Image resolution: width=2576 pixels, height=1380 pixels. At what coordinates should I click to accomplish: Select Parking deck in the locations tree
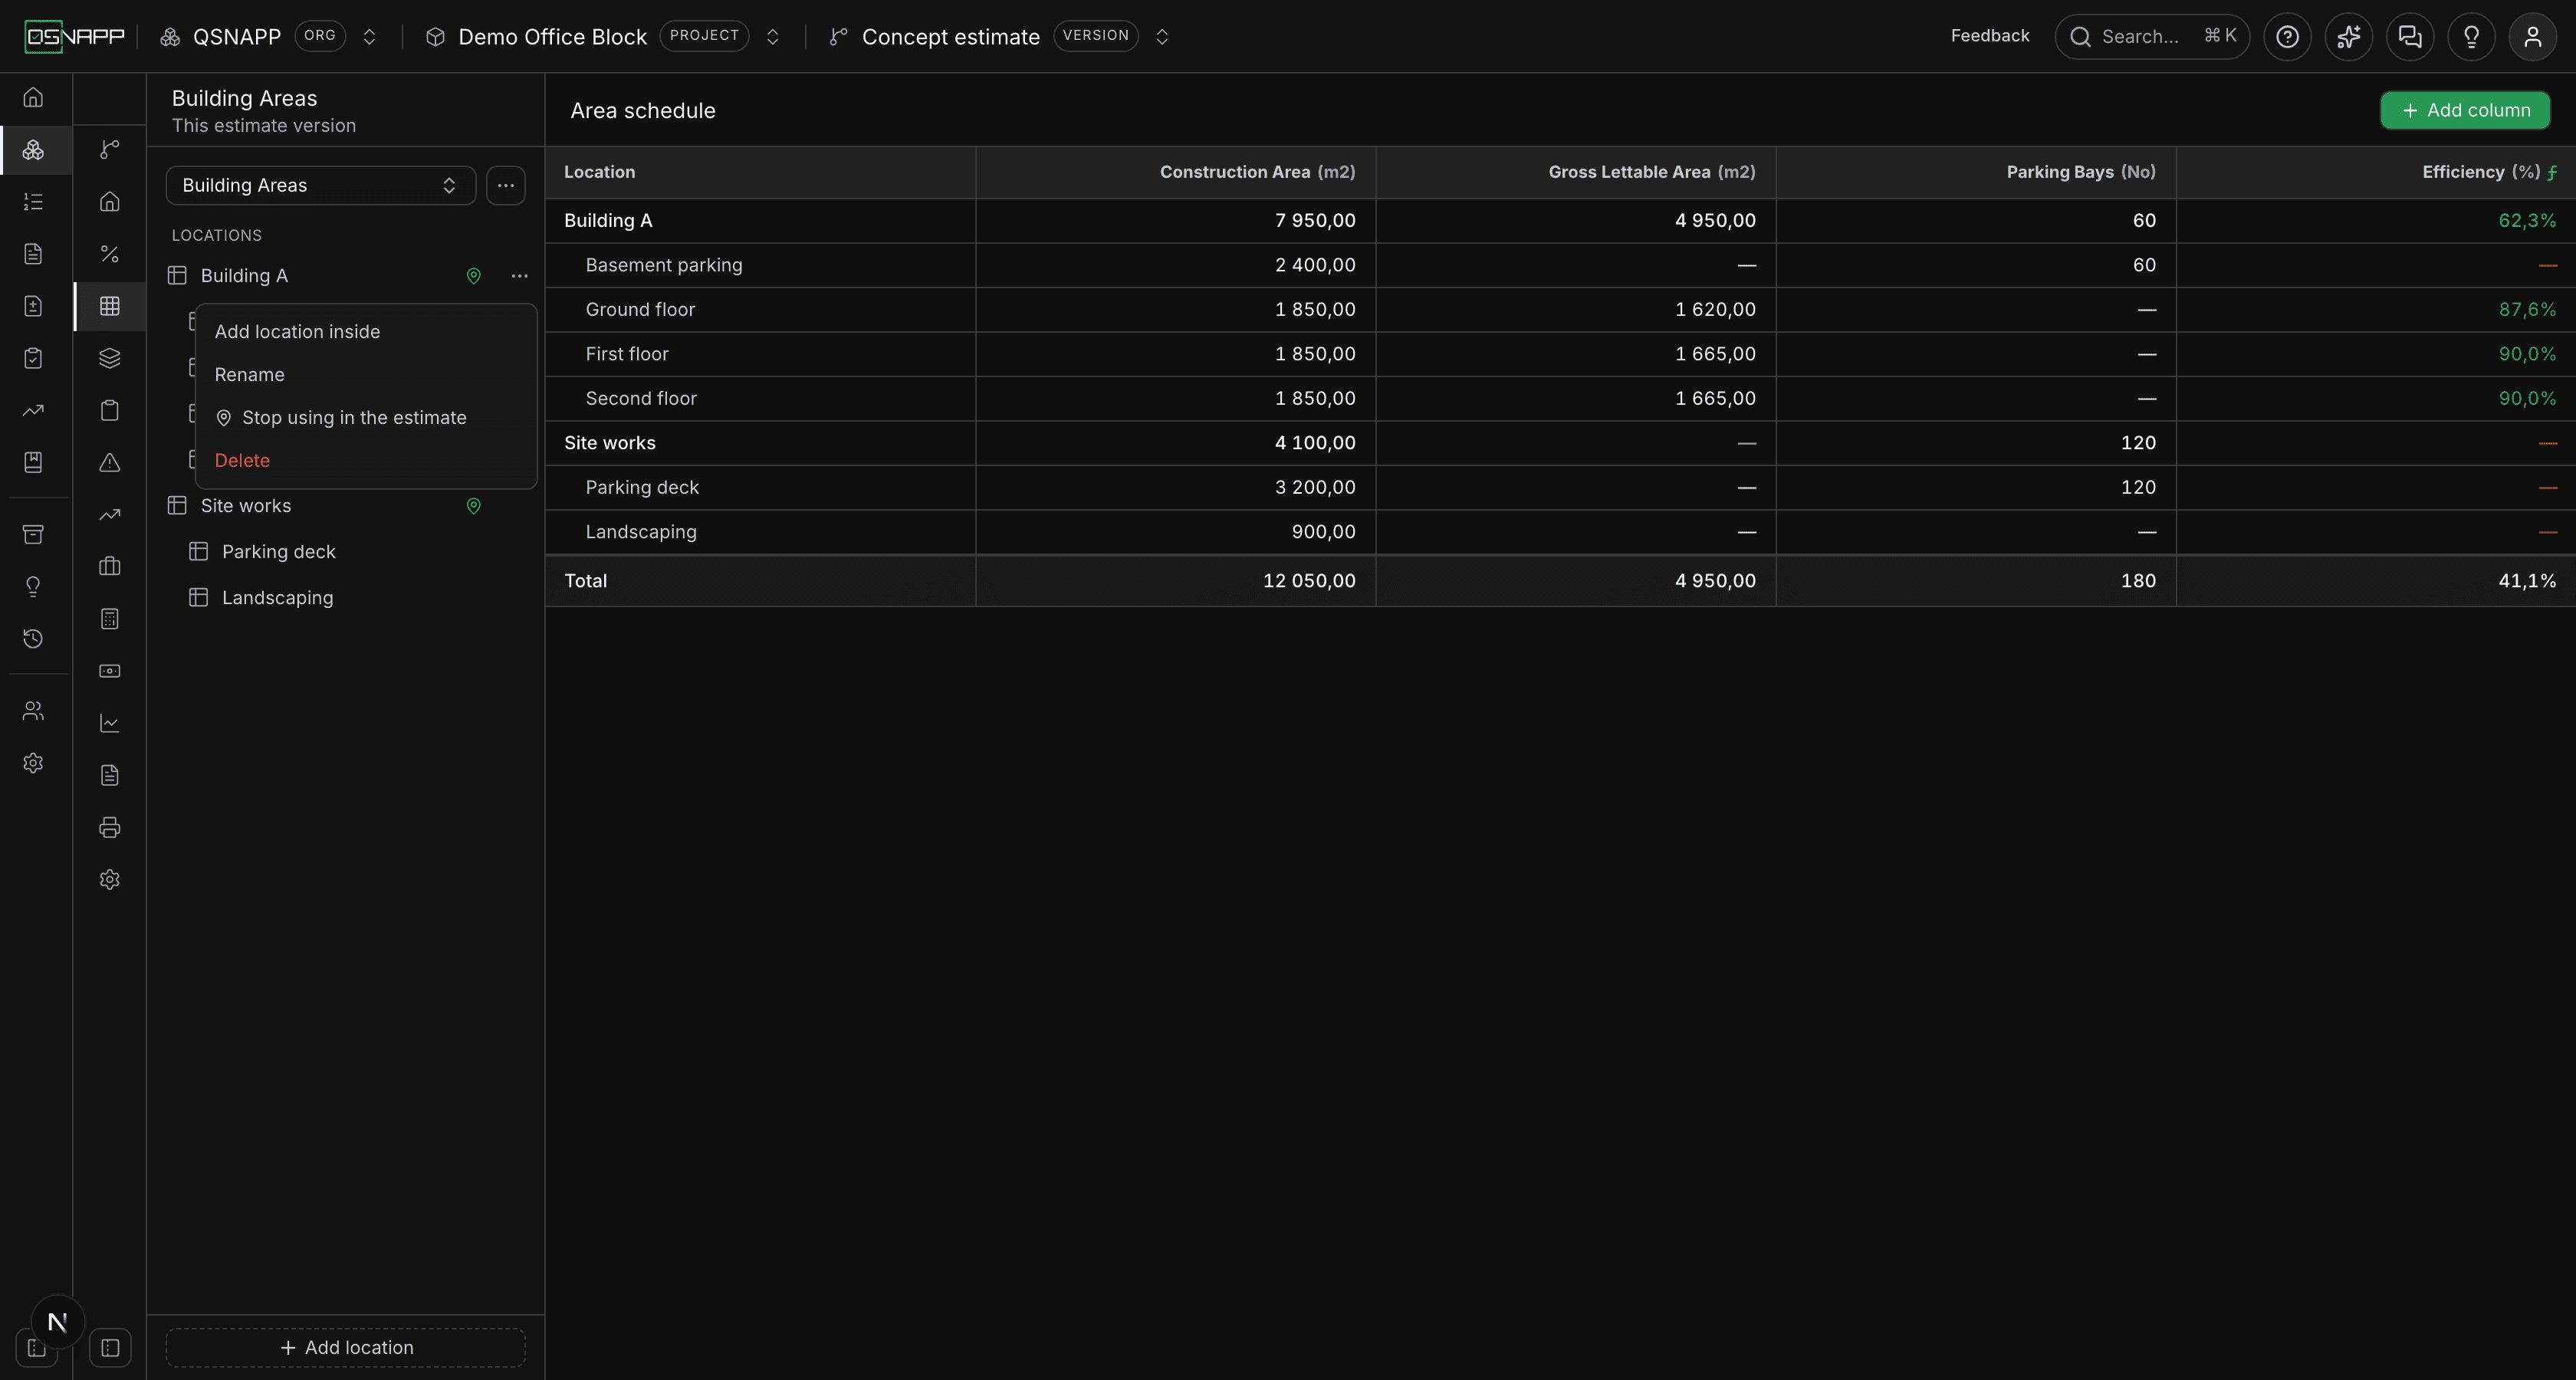point(279,552)
